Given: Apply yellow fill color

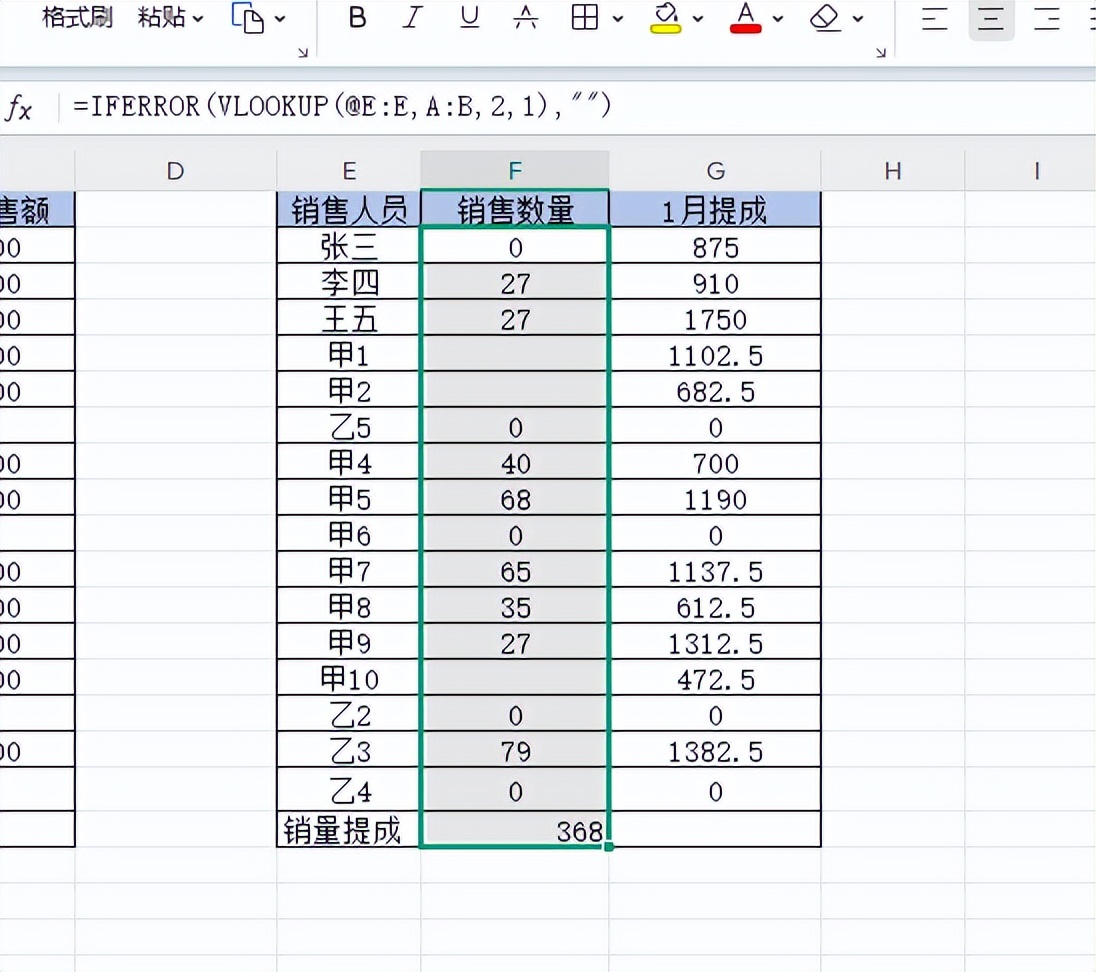Looking at the screenshot, I should coord(665,18).
